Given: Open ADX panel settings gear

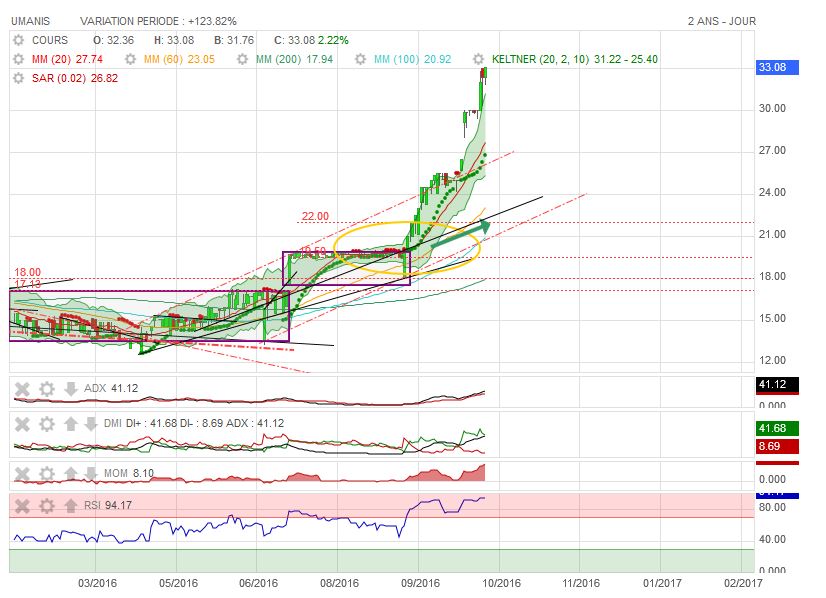Looking at the screenshot, I should click(x=47, y=389).
